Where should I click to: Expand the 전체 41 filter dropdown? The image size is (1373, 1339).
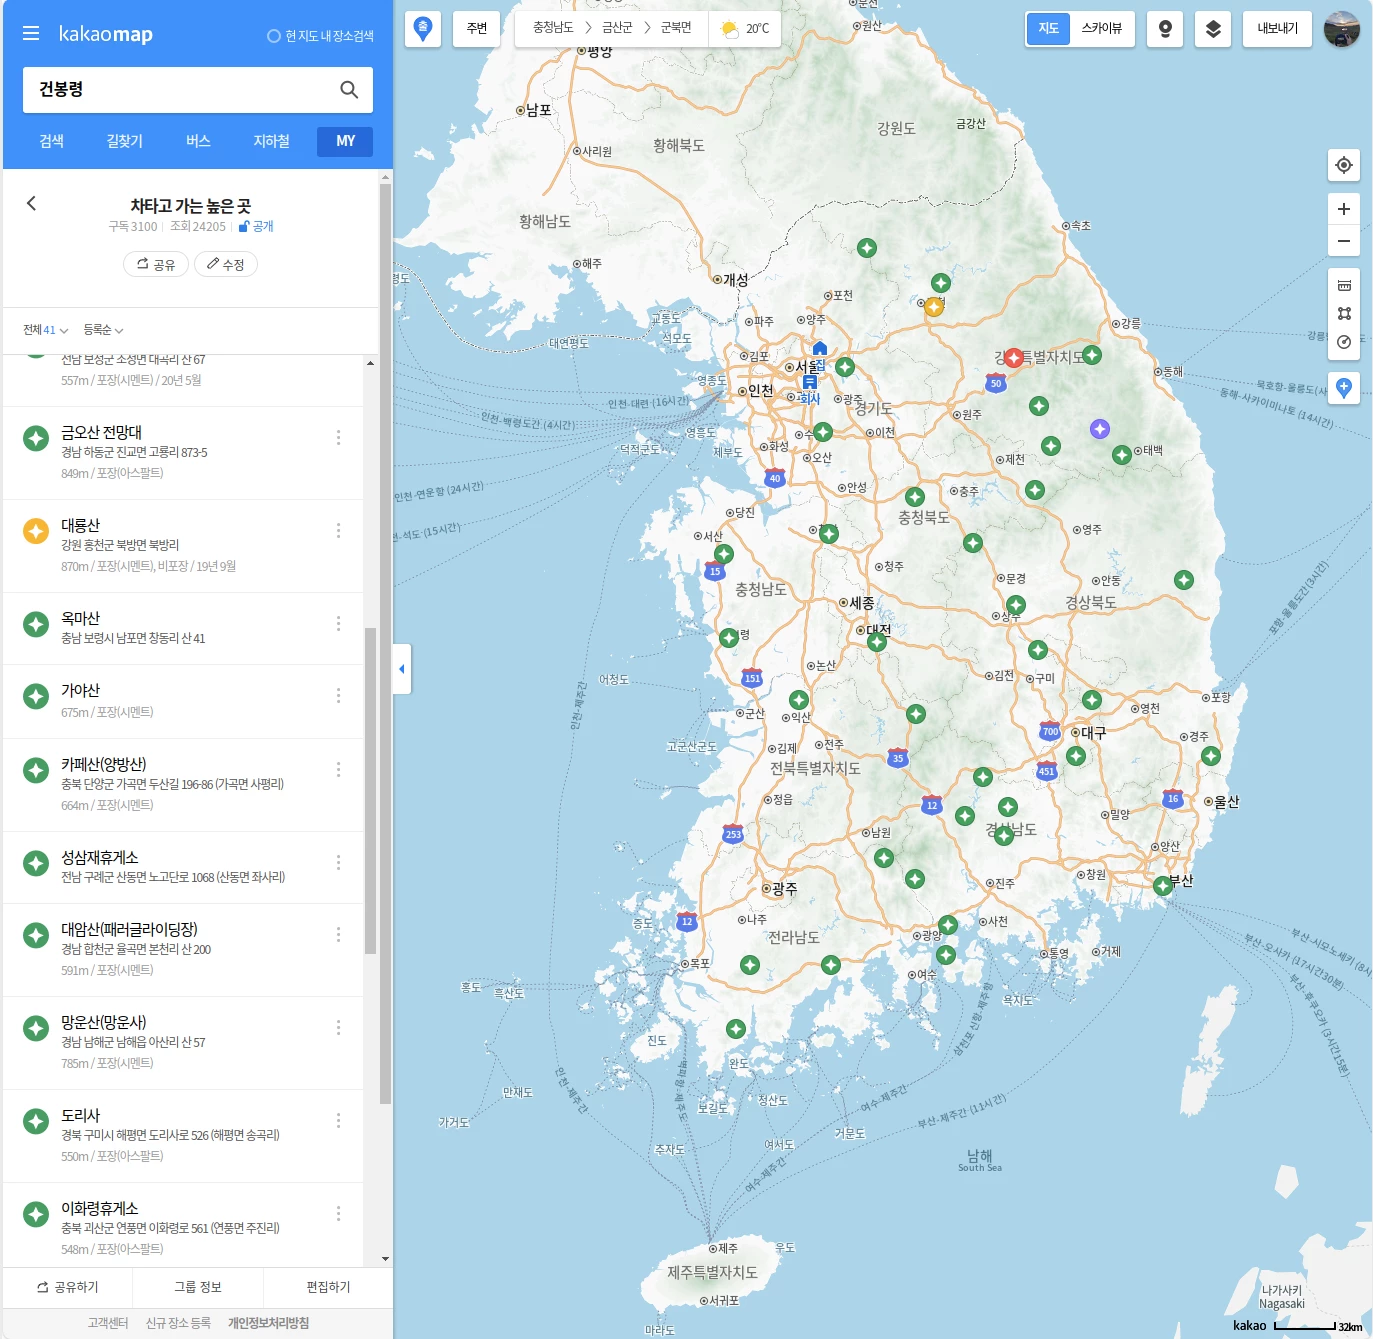point(46,330)
